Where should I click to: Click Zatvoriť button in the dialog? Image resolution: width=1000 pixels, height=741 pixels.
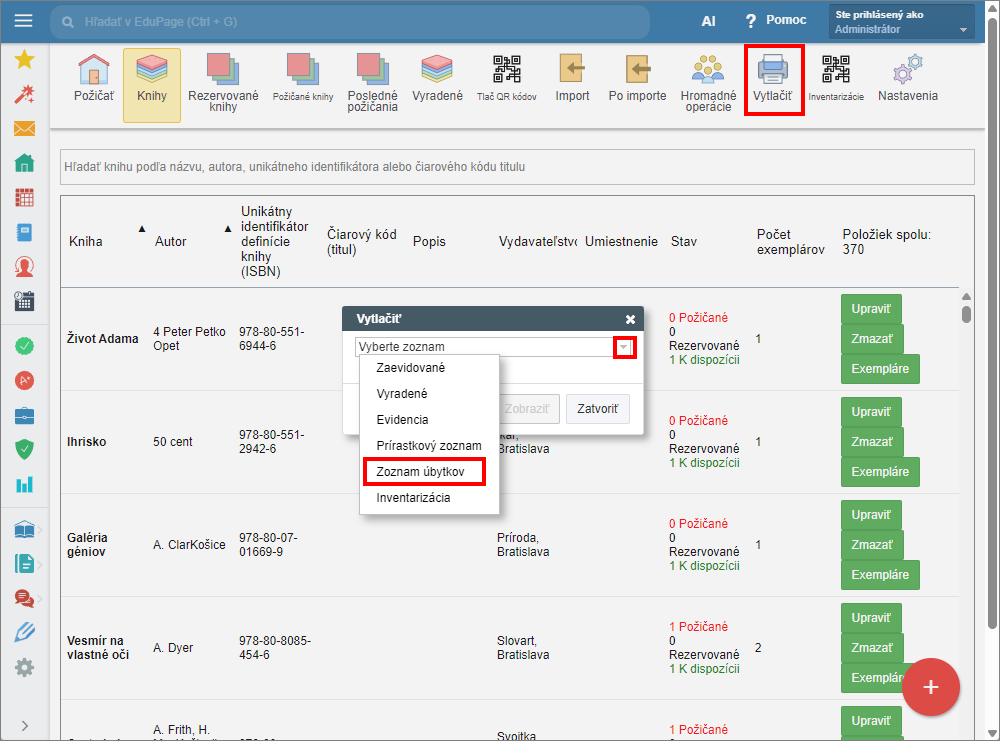[597, 409]
